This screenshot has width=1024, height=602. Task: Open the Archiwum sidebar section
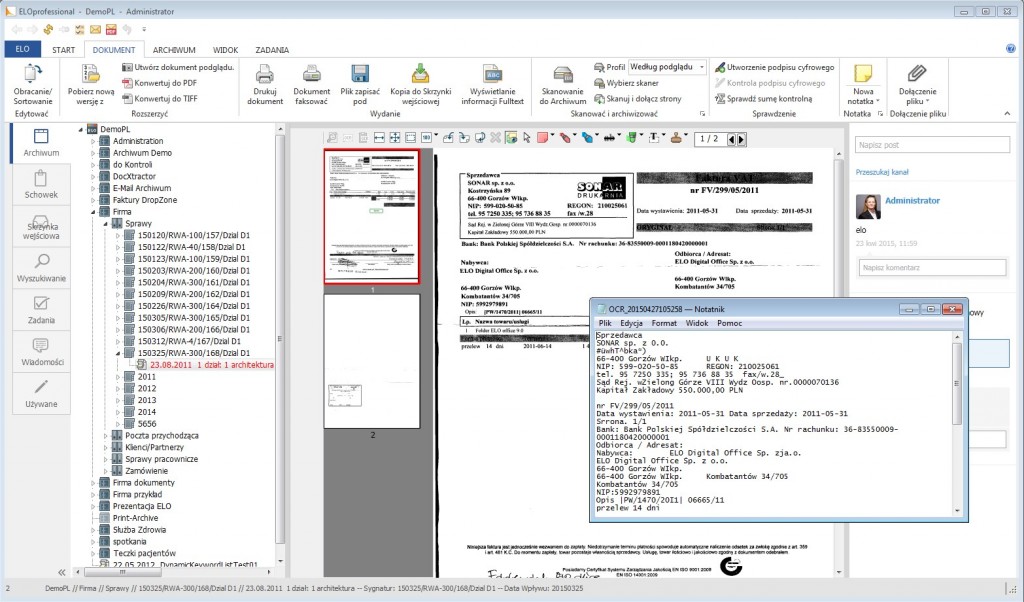point(41,142)
